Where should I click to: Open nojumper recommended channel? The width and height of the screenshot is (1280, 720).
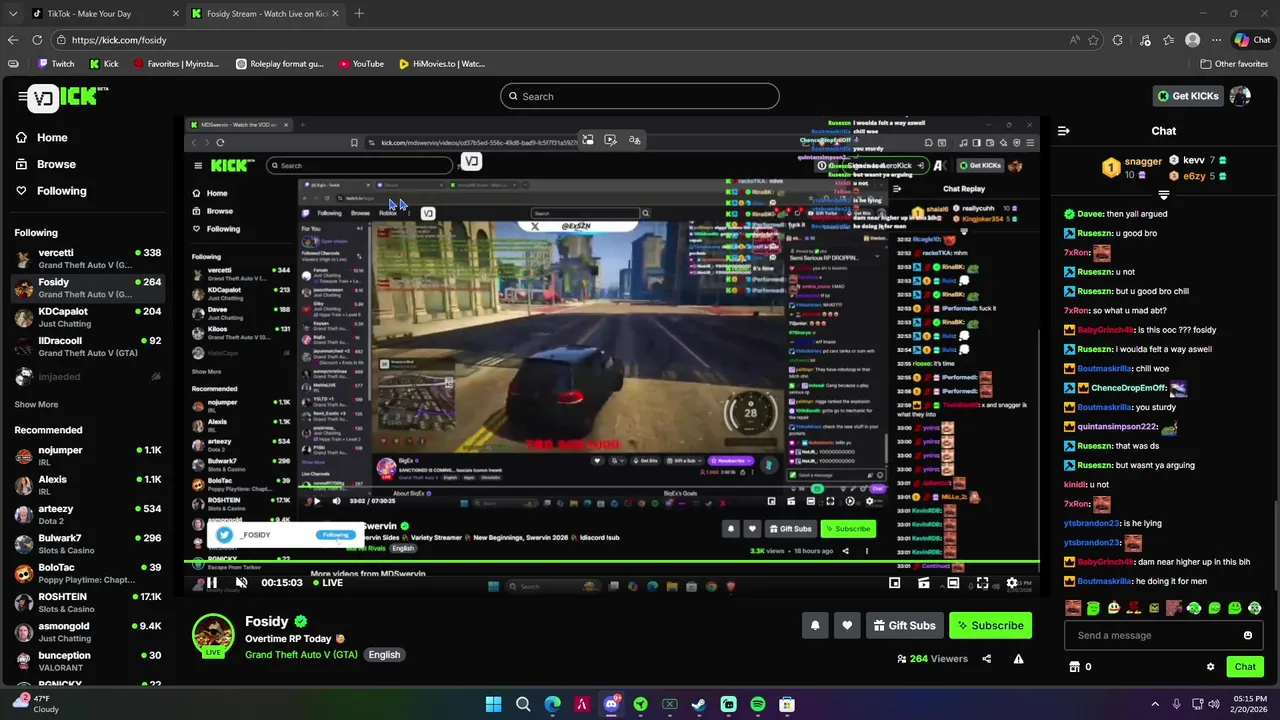(x=87, y=456)
